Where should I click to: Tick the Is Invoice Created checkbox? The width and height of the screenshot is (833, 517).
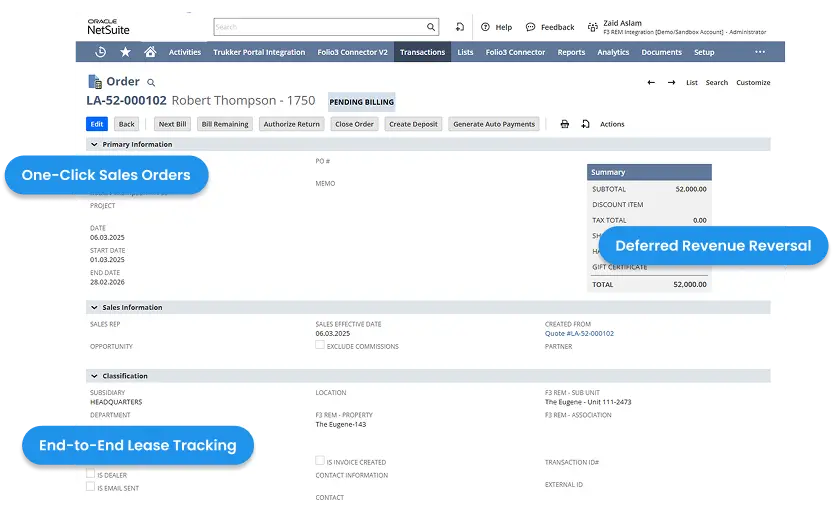coord(320,461)
